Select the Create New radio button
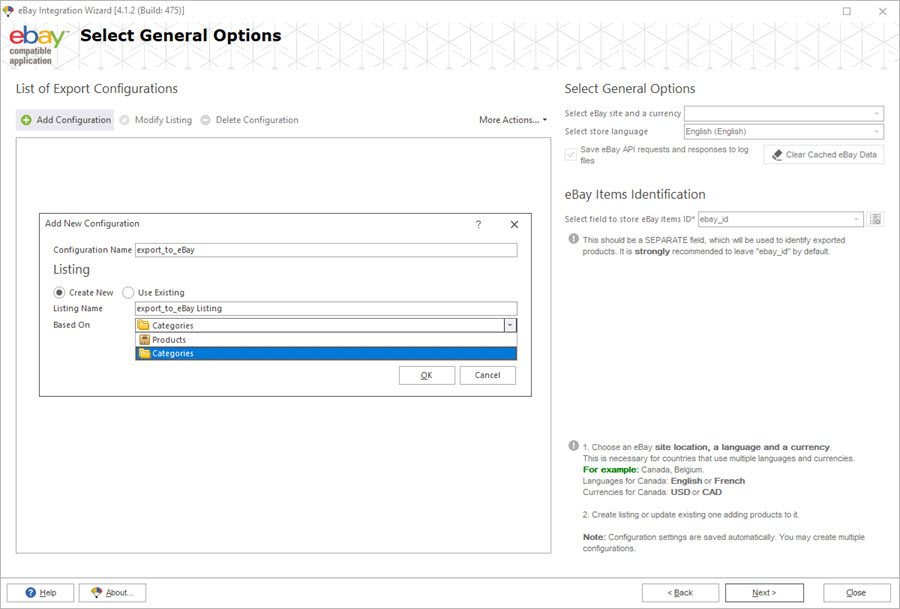 (x=59, y=293)
